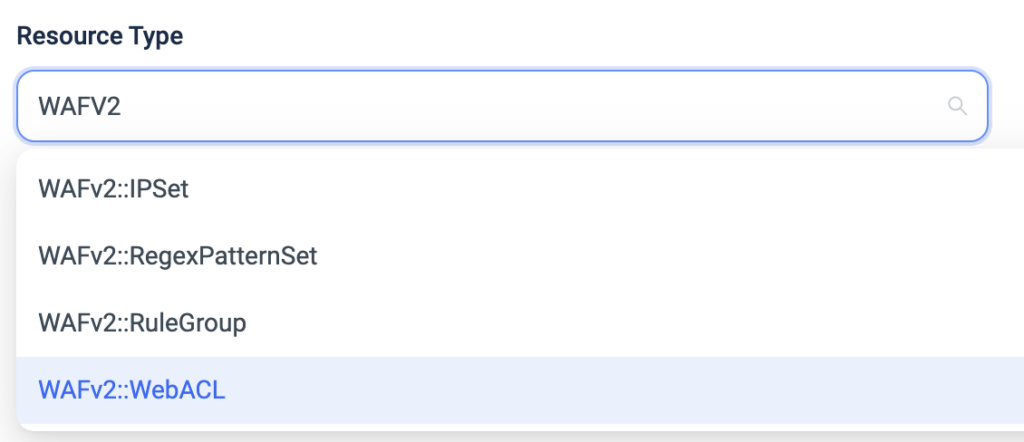Select third suggestion WAFv2::RuleGroup

[x=520, y=323]
